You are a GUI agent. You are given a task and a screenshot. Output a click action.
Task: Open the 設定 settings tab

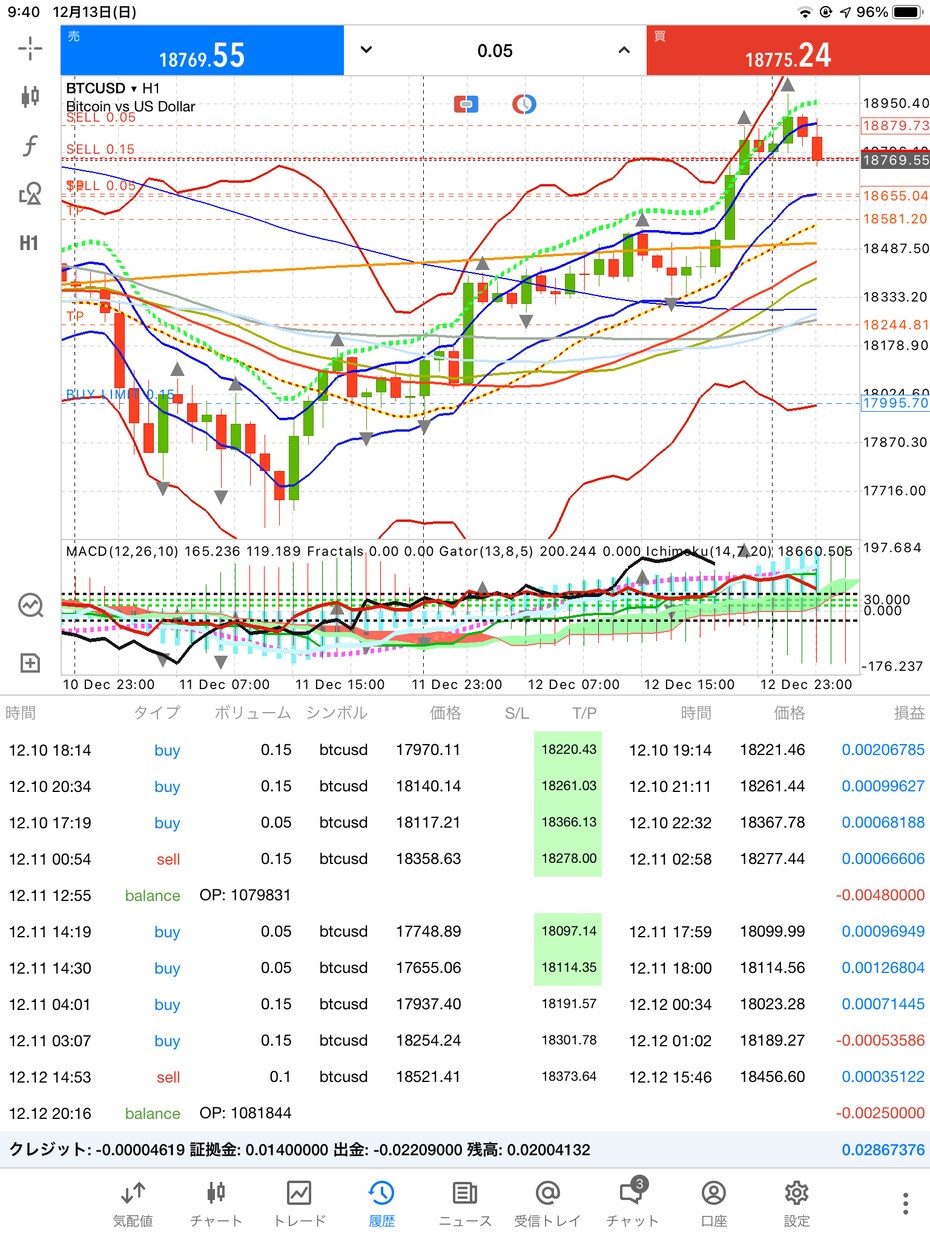797,1203
